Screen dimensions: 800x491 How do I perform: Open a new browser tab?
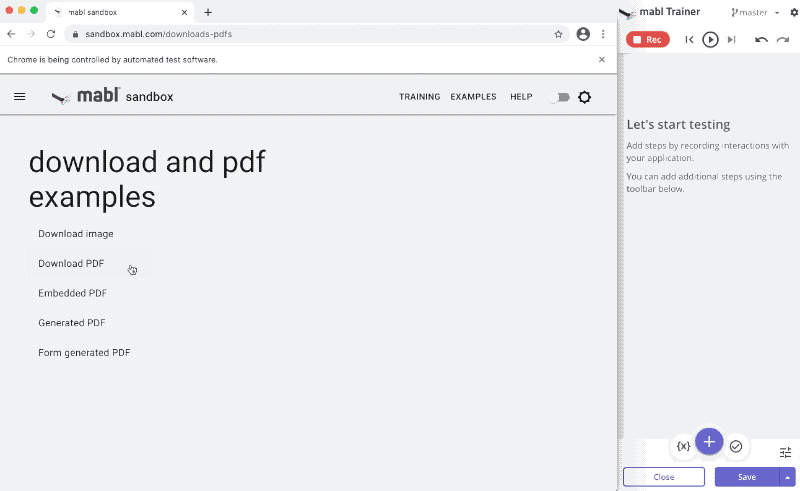tap(208, 12)
